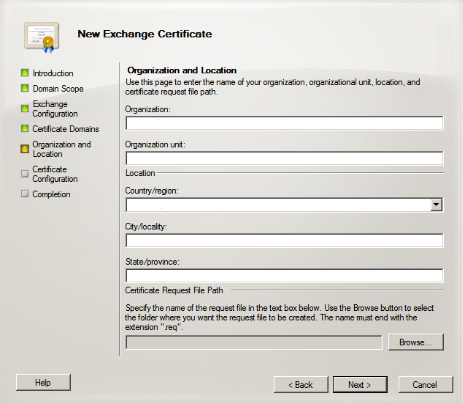Viewport: 463px width, 404px height.
Task: Click the gray Completion step indicator
Action: pos(25,194)
